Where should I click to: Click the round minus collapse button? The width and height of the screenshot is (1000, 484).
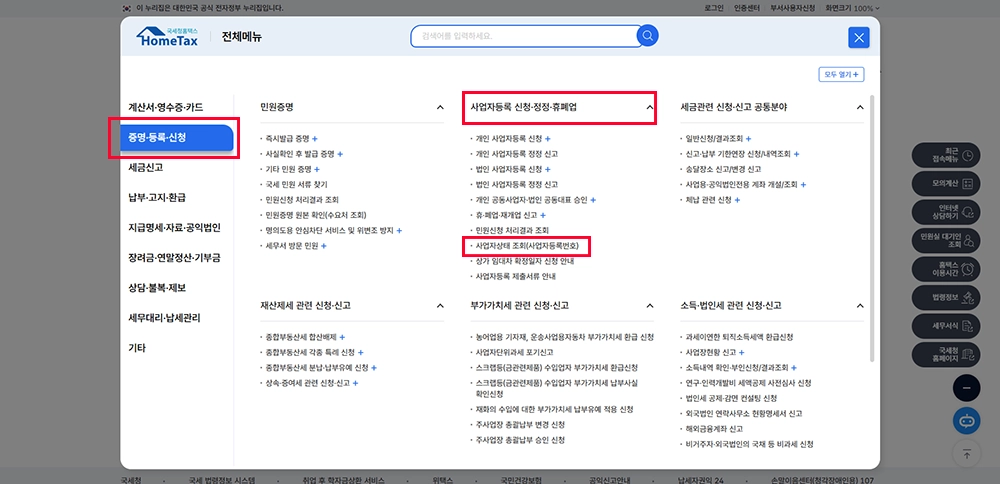point(966,388)
